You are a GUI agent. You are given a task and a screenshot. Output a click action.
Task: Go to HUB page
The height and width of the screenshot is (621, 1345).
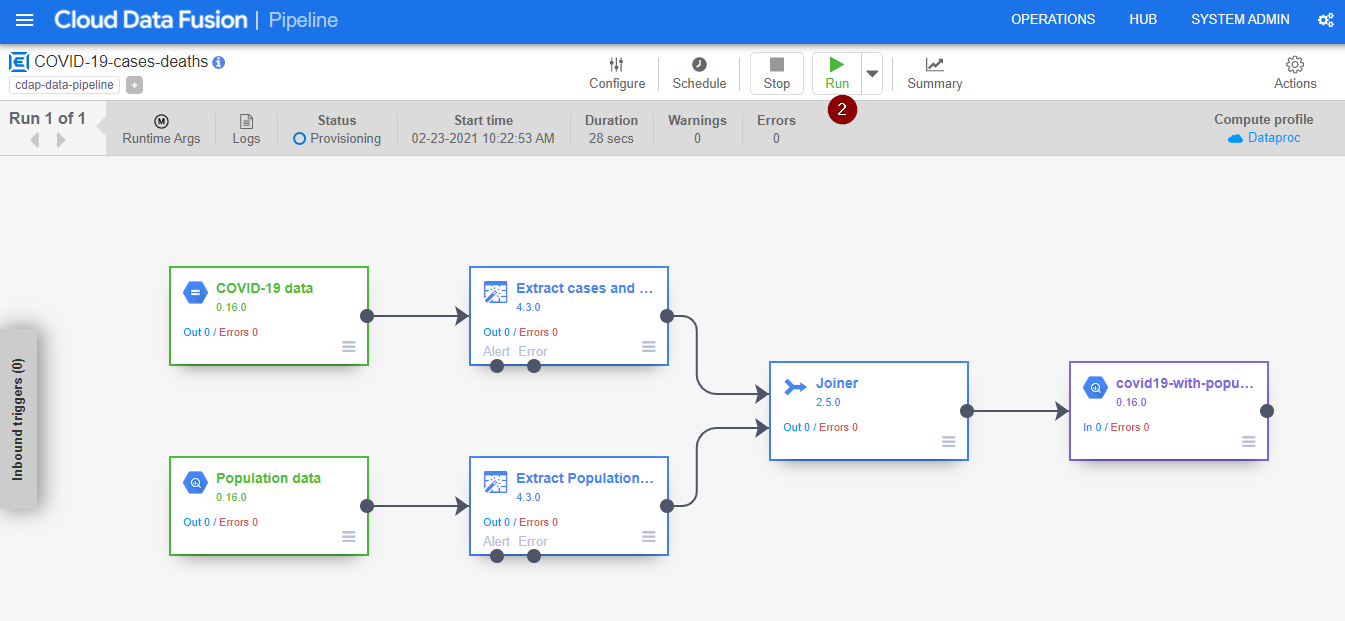pyautogui.click(x=1143, y=20)
